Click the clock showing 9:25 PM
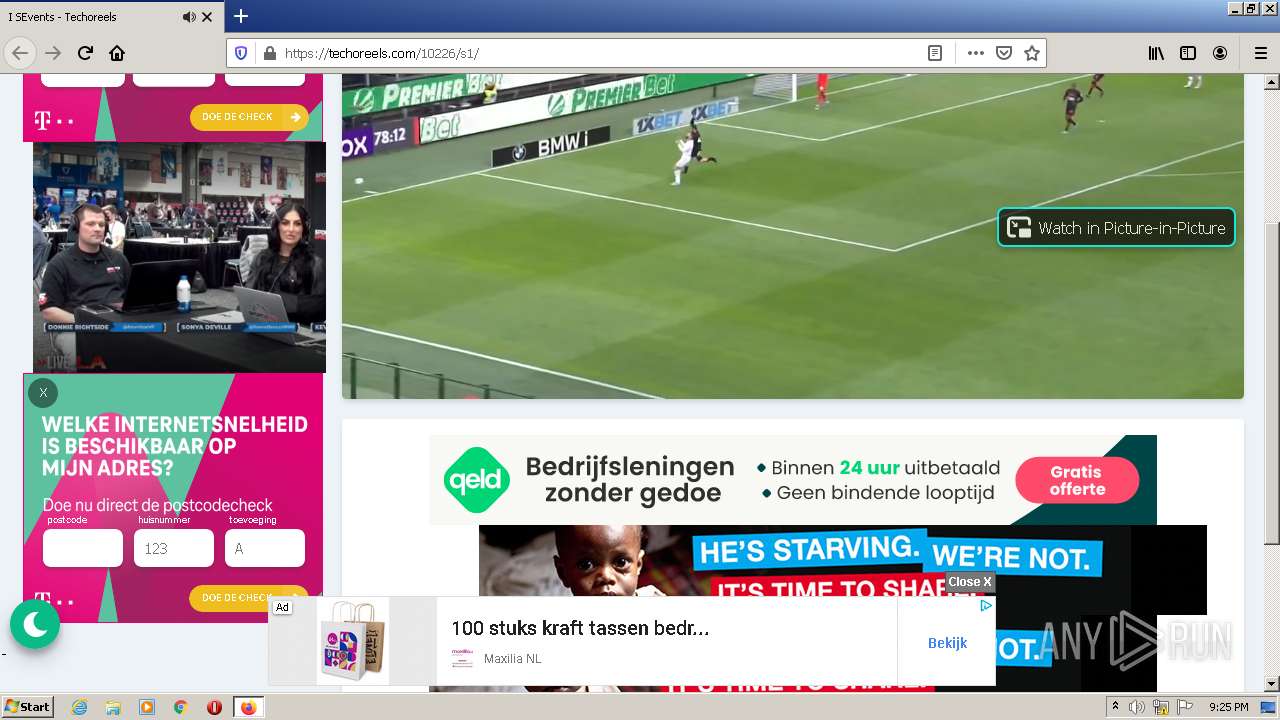Screen dimensions: 1280x720 [1229, 707]
